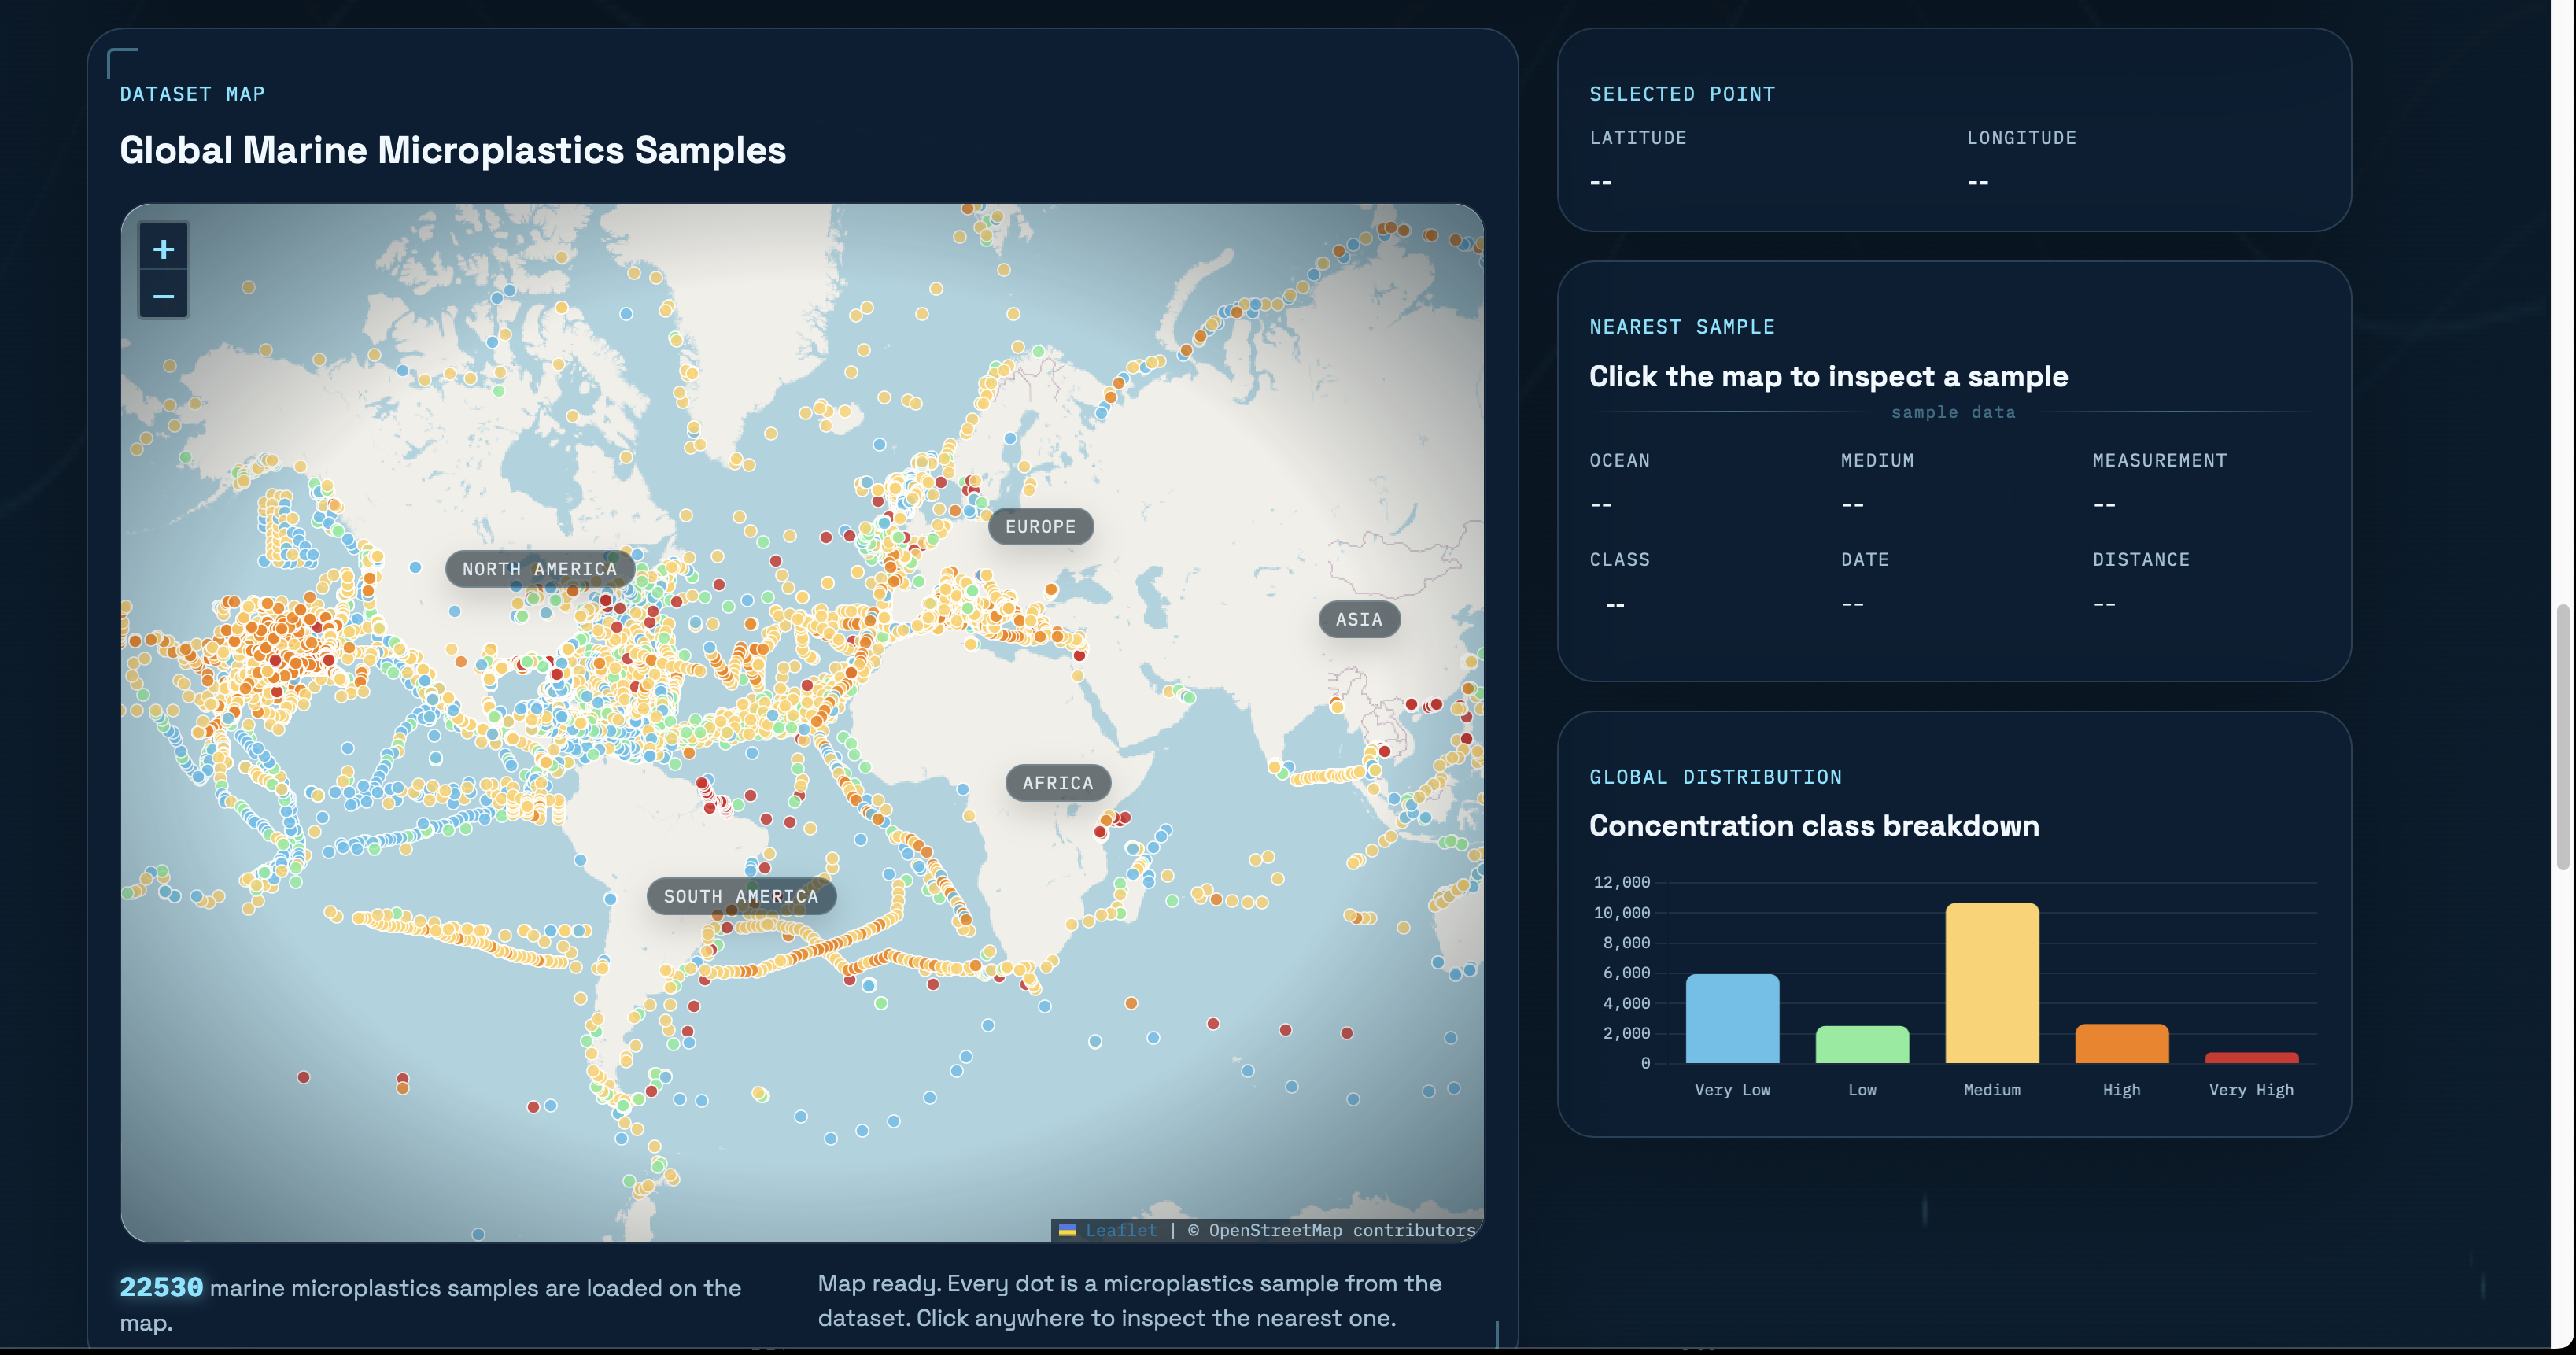Viewport: 2576px width, 1355px height.
Task: Click the 22530 sample count number
Action: tap(161, 1287)
